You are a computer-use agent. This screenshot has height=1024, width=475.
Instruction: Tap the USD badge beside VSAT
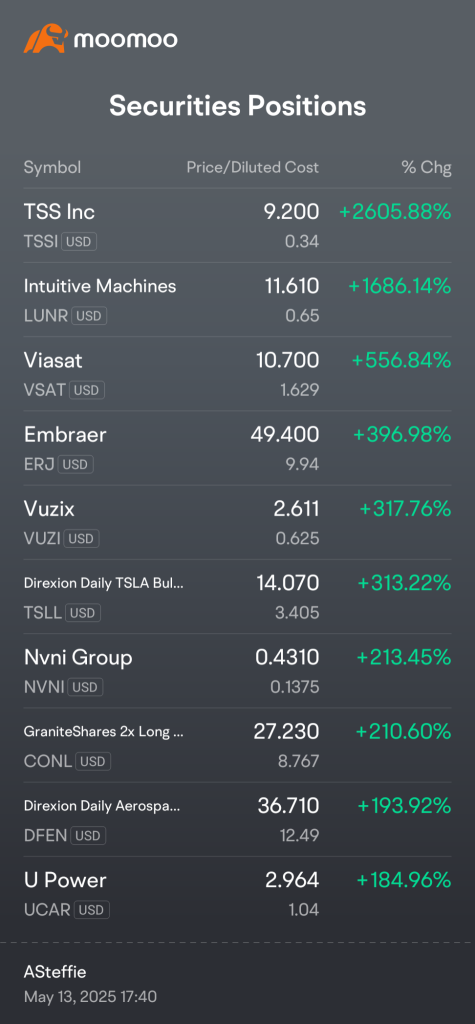[x=86, y=391]
